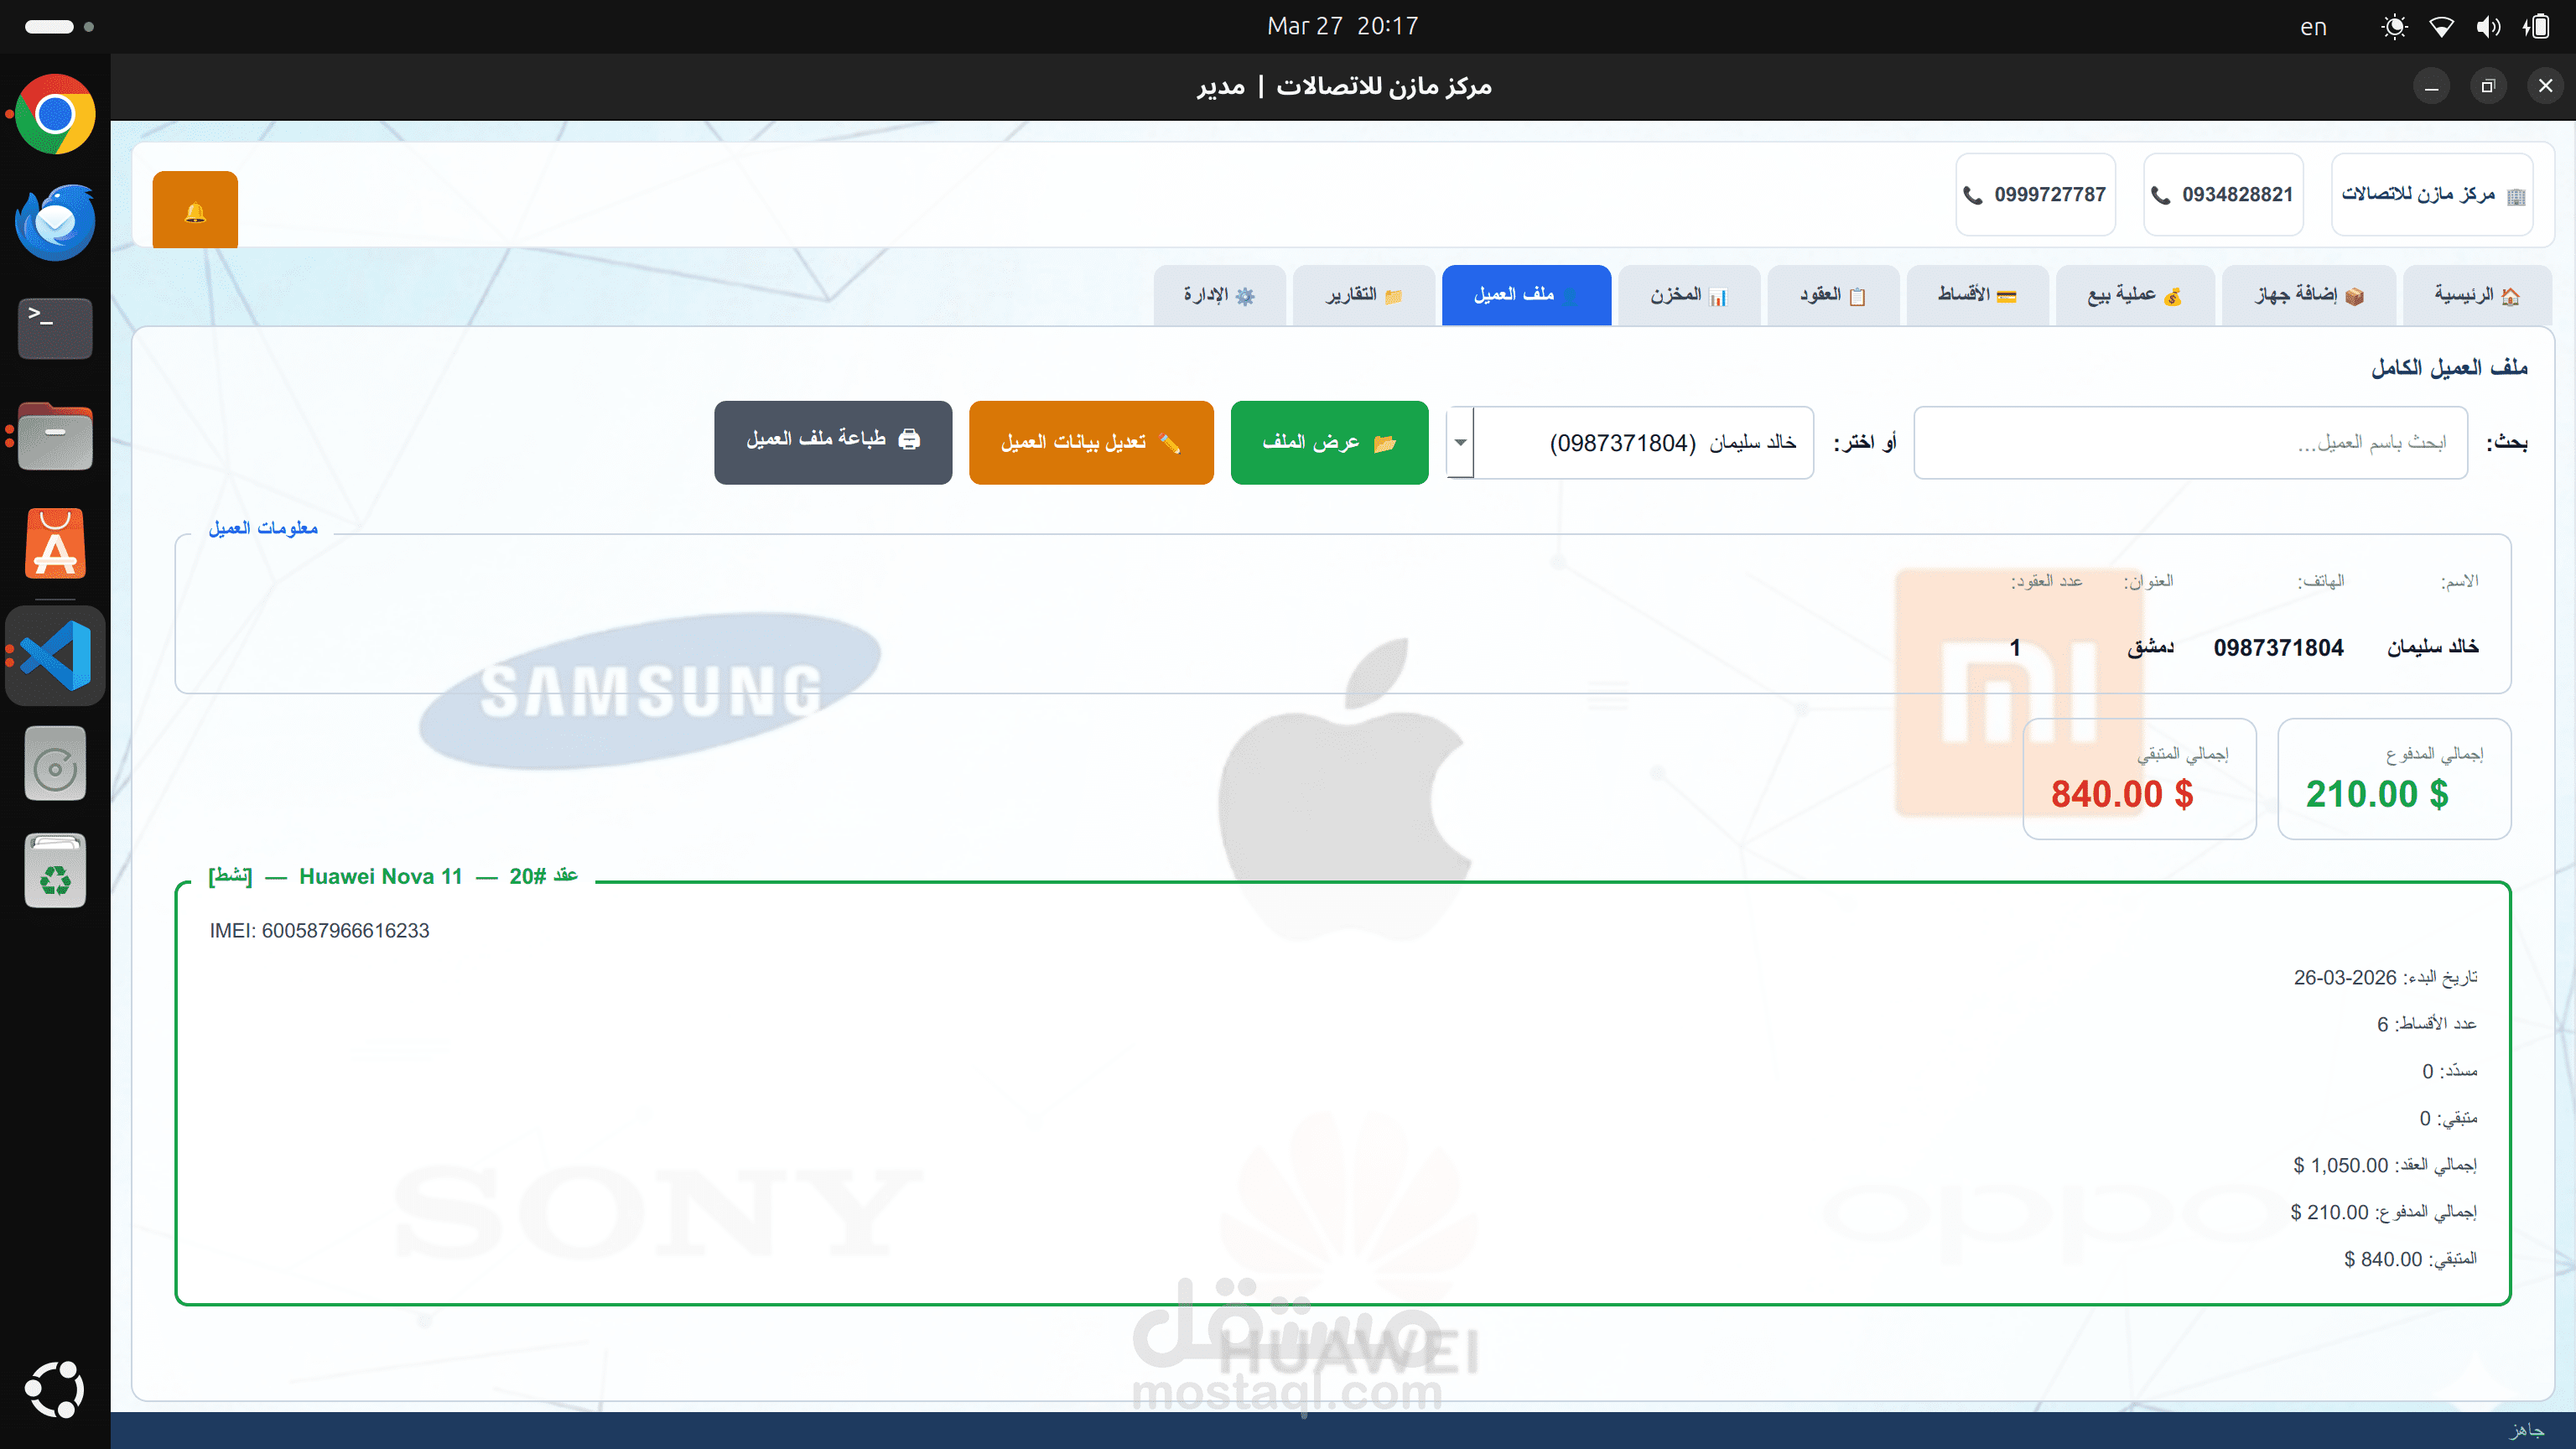
Task: Open the Files manager dock icon
Action: [55, 437]
